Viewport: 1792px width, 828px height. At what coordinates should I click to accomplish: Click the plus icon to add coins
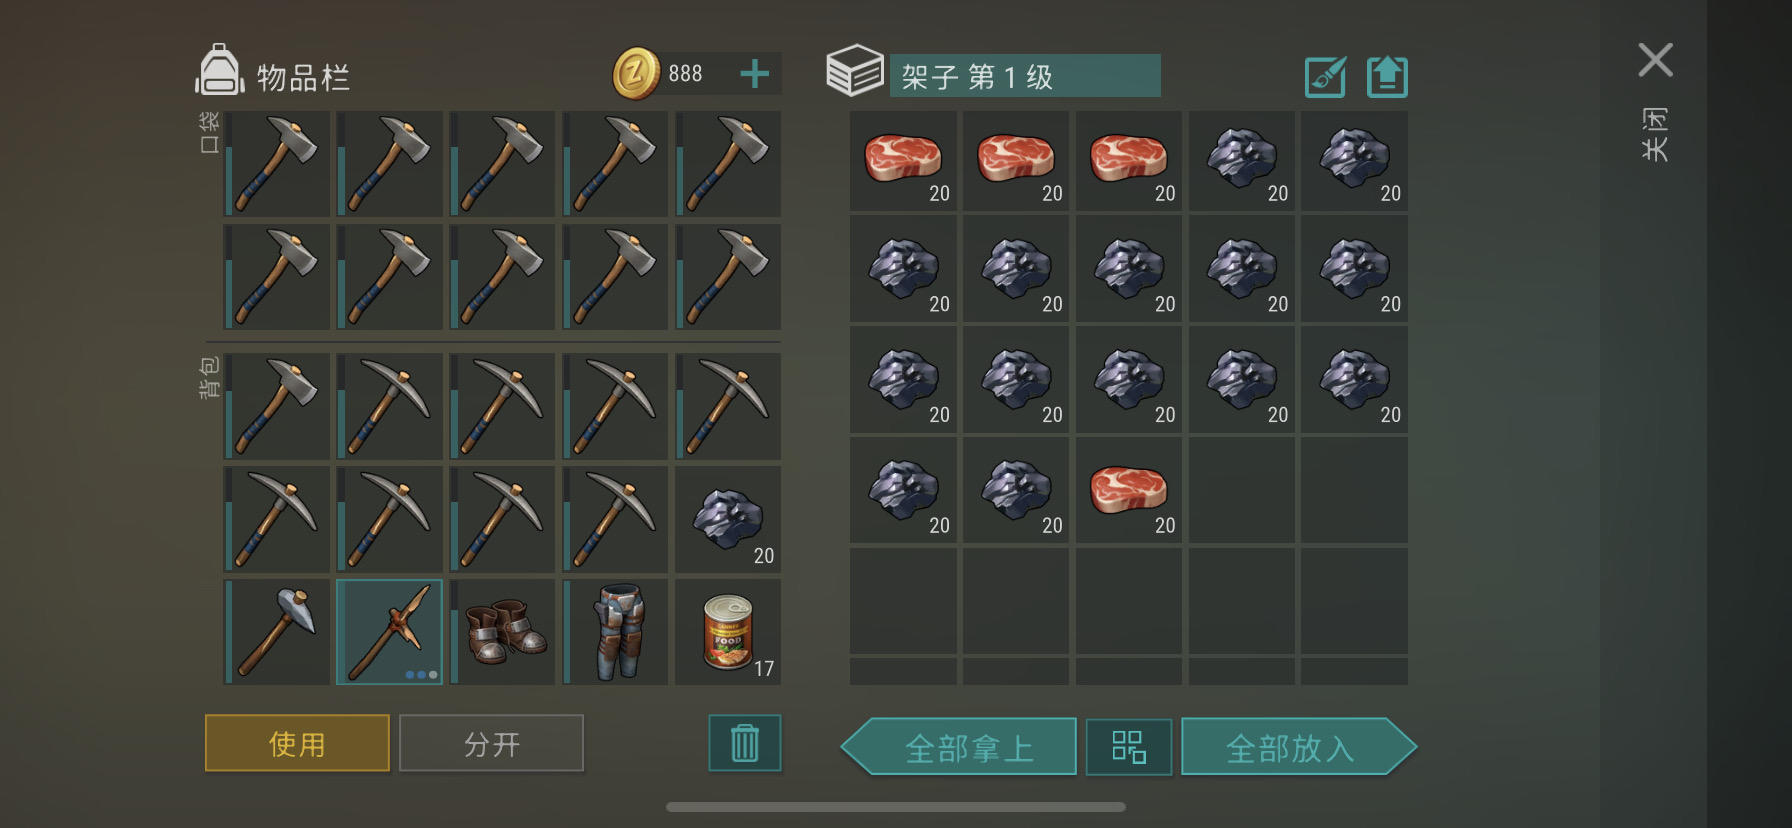tap(755, 74)
